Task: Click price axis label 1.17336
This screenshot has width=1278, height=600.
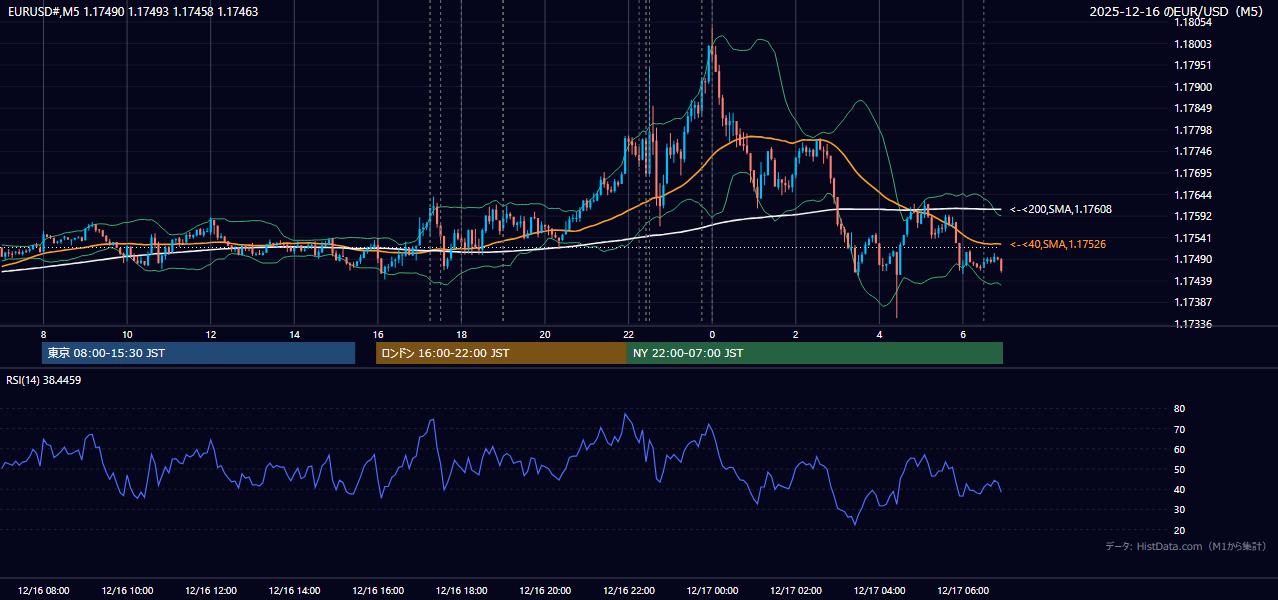Action: [x=1193, y=324]
